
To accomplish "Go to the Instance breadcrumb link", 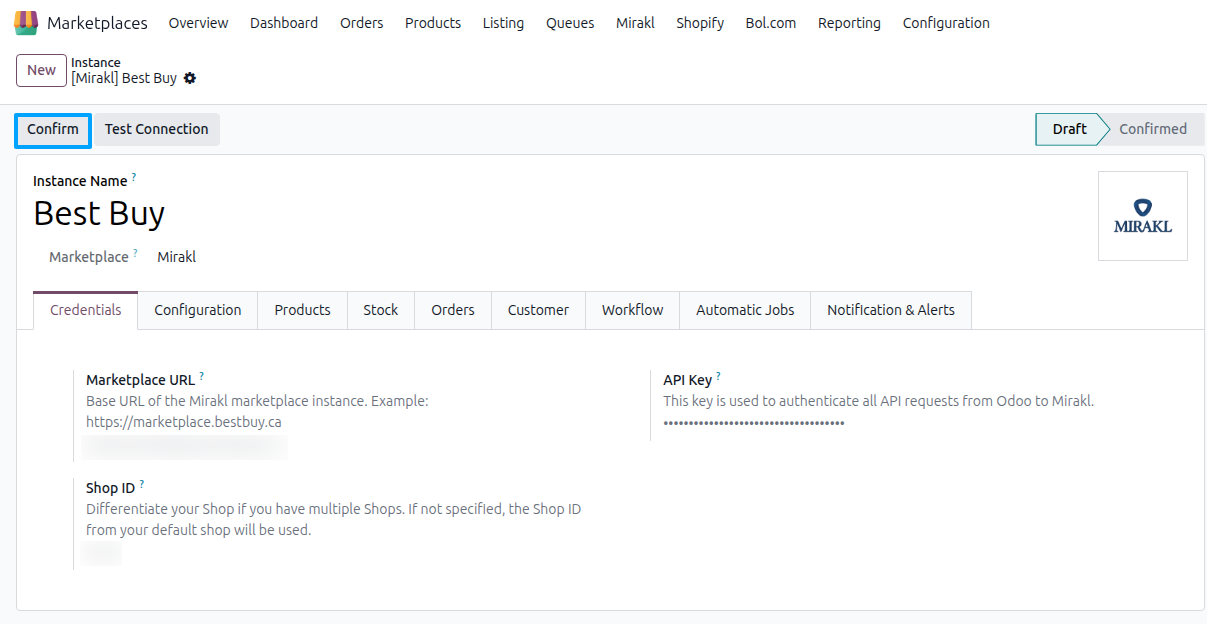I will [x=96, y=62].
